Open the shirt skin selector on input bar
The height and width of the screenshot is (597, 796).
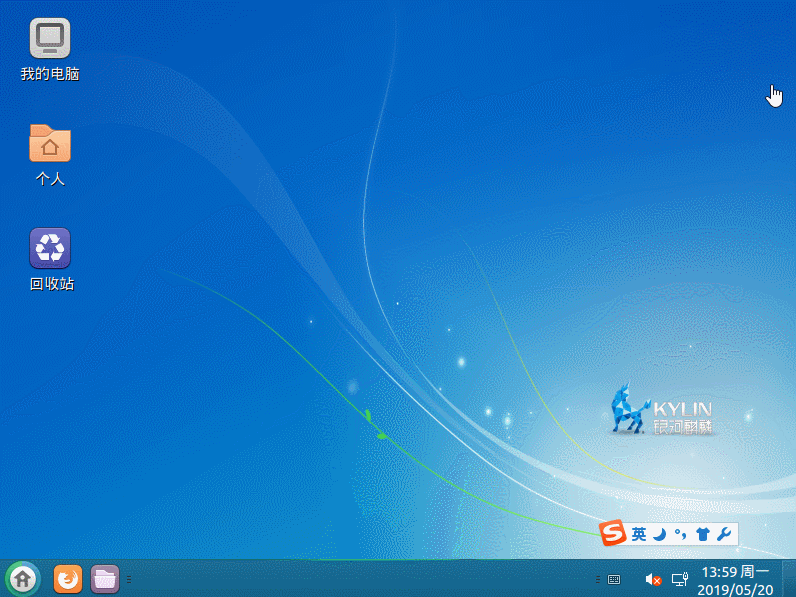(703, 534)
